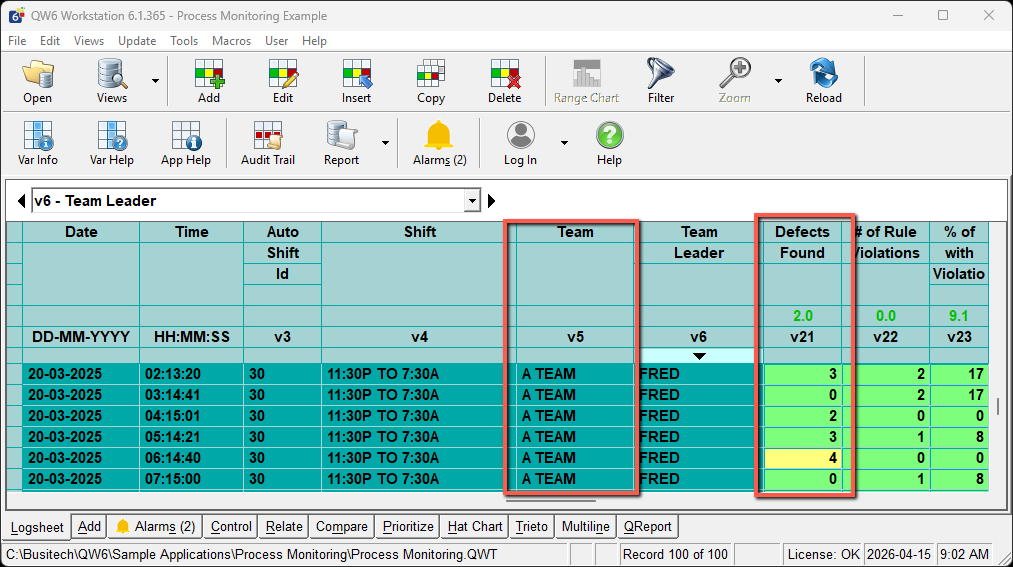Select FRED in the 07:15:00 row

click(x=698, y=479)
